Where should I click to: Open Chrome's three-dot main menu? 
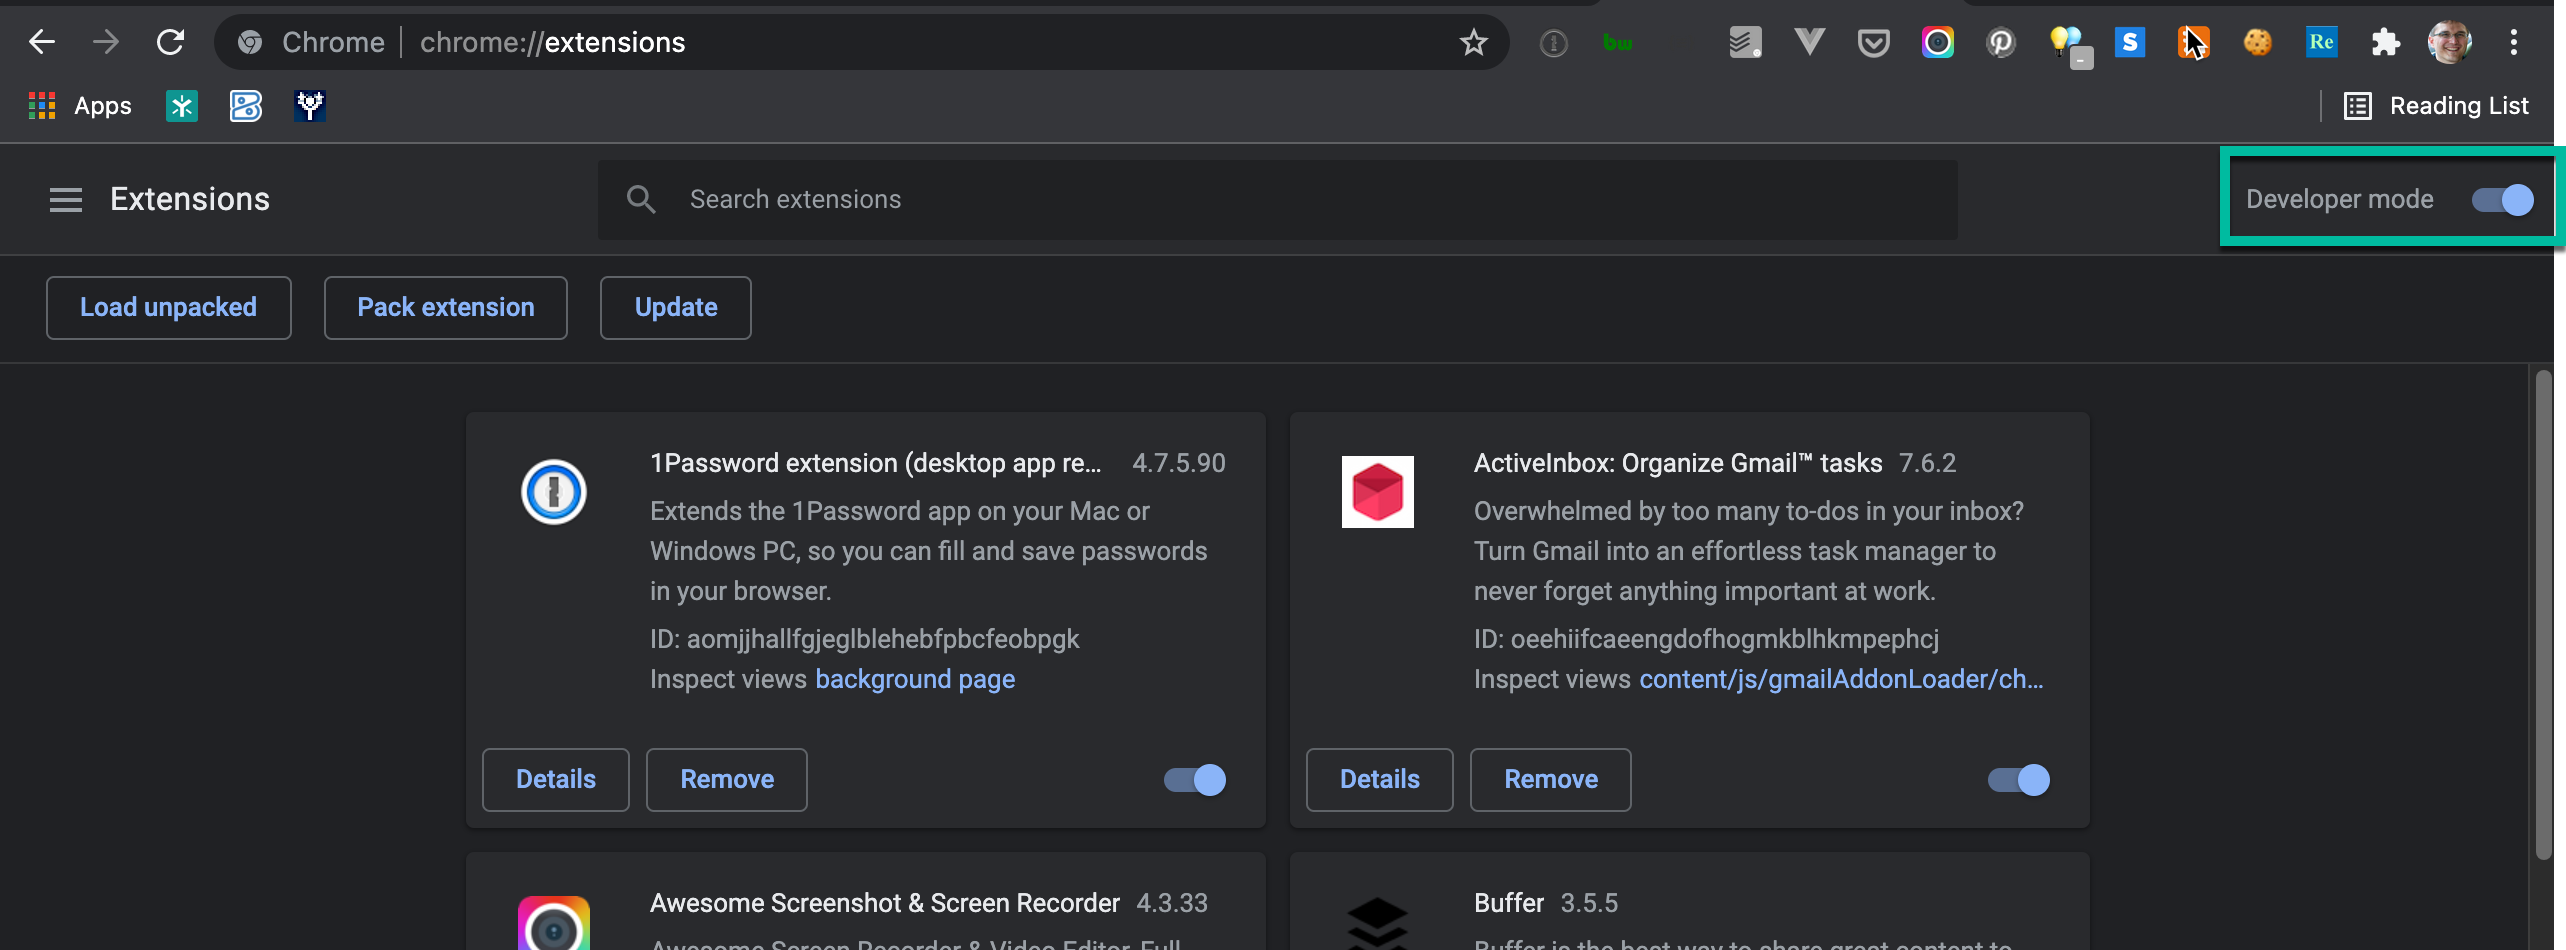click(x=2513, y=43)
